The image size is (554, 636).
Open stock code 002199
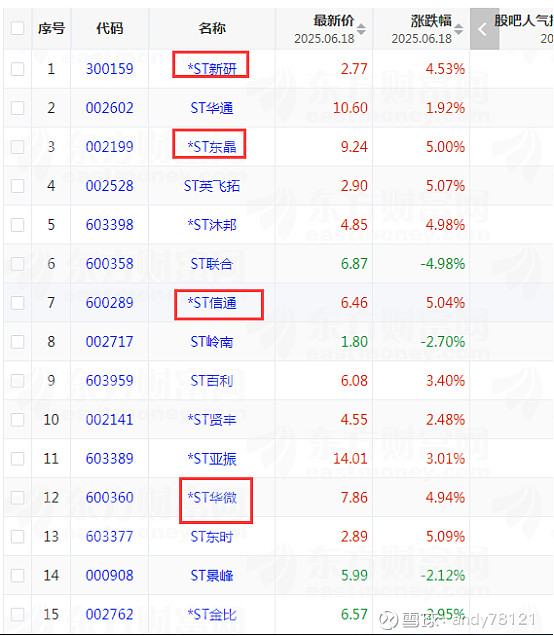click(x=110, y=147)
